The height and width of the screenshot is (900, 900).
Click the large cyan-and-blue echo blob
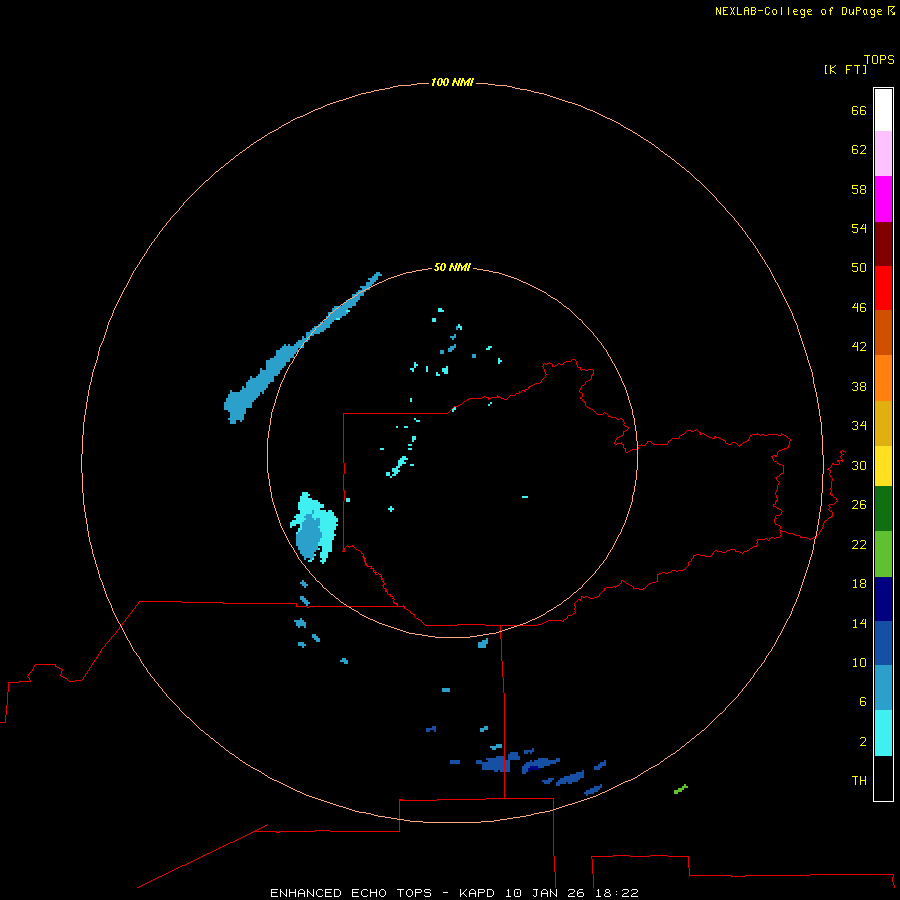coord(313,528)
